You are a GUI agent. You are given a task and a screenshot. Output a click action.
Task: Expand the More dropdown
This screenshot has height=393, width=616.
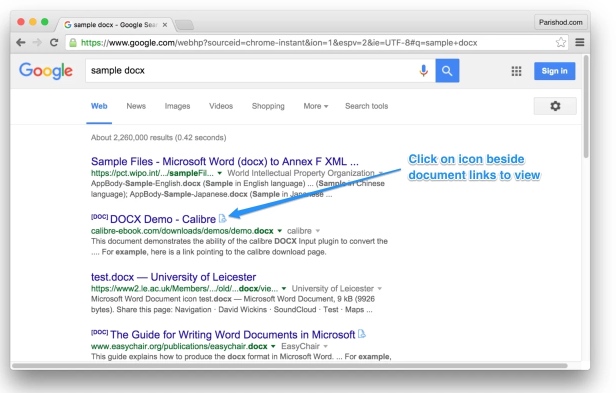click(315, 106)
